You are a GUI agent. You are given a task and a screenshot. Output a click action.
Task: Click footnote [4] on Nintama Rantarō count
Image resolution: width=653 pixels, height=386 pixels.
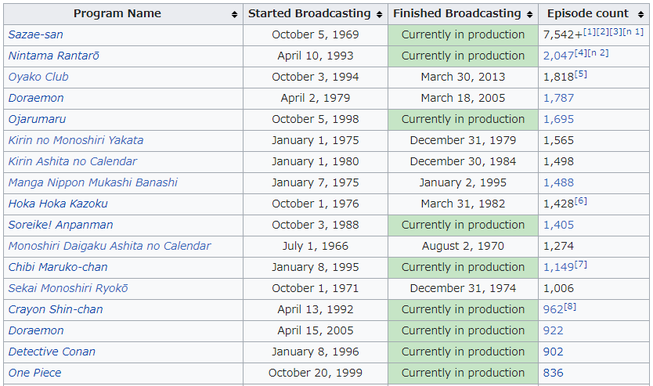[x=581, y=53]
